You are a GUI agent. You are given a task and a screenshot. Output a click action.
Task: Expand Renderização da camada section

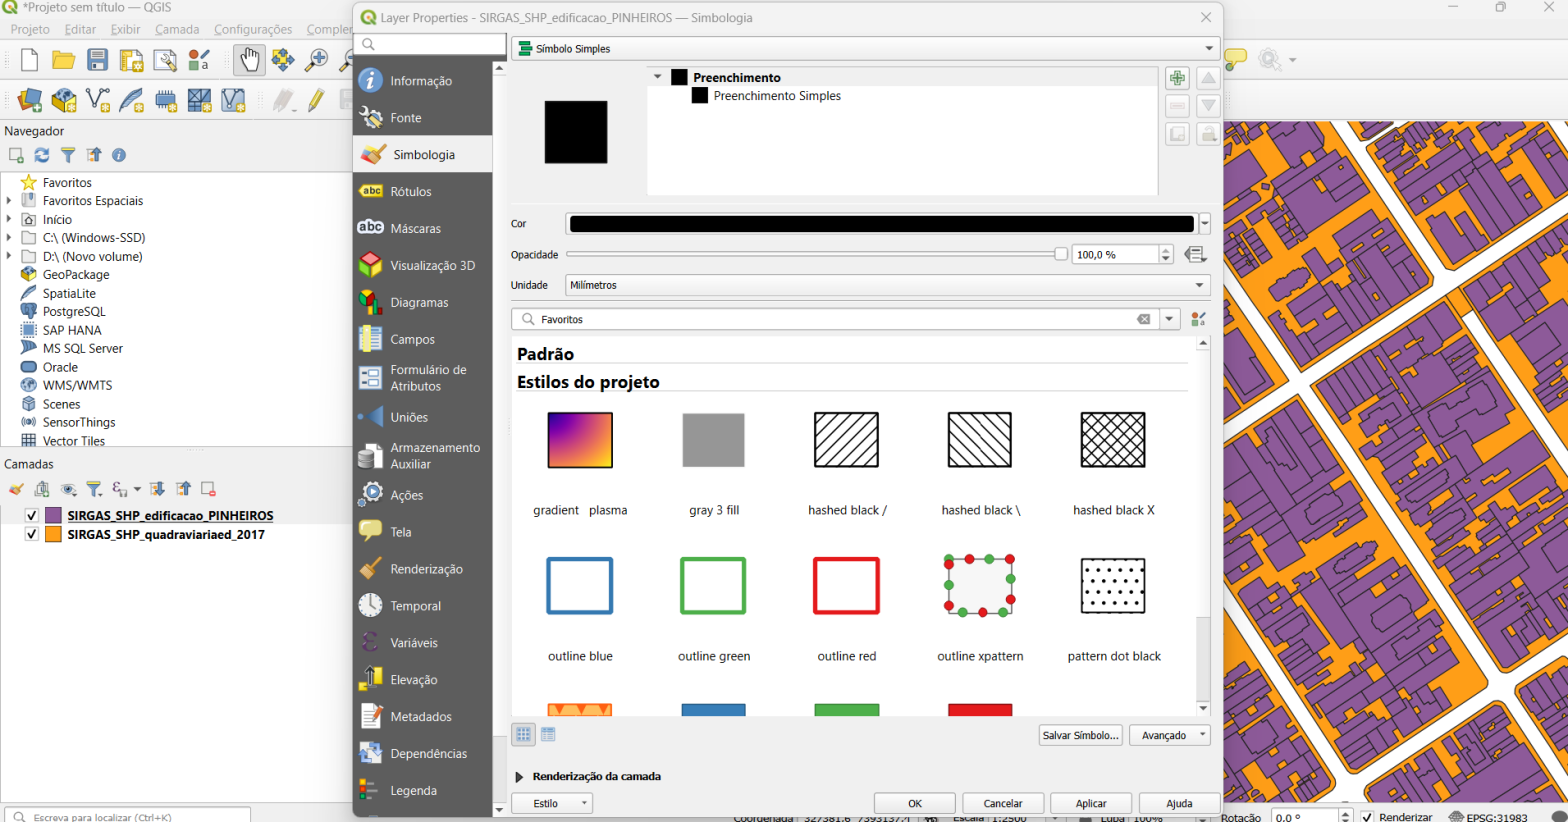pyautogui.click(x=519, y=777)
